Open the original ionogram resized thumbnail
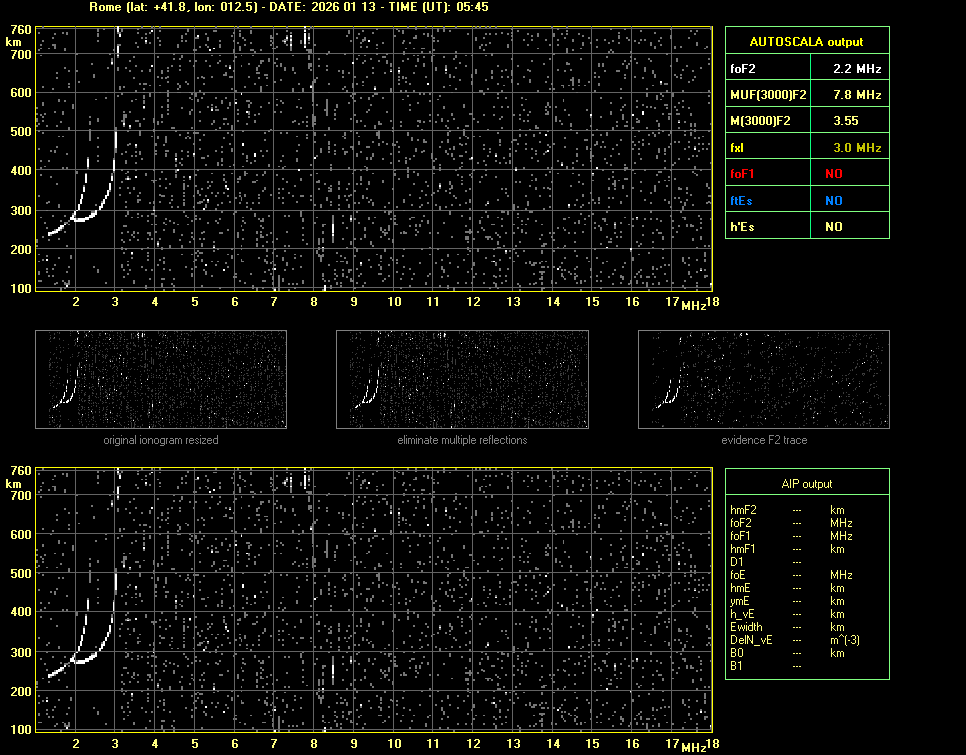The image size is (966, 755). [x=161, y=379]
